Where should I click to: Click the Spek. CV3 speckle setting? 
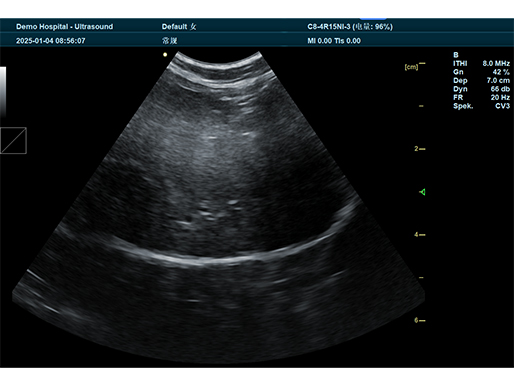[481, 106]
